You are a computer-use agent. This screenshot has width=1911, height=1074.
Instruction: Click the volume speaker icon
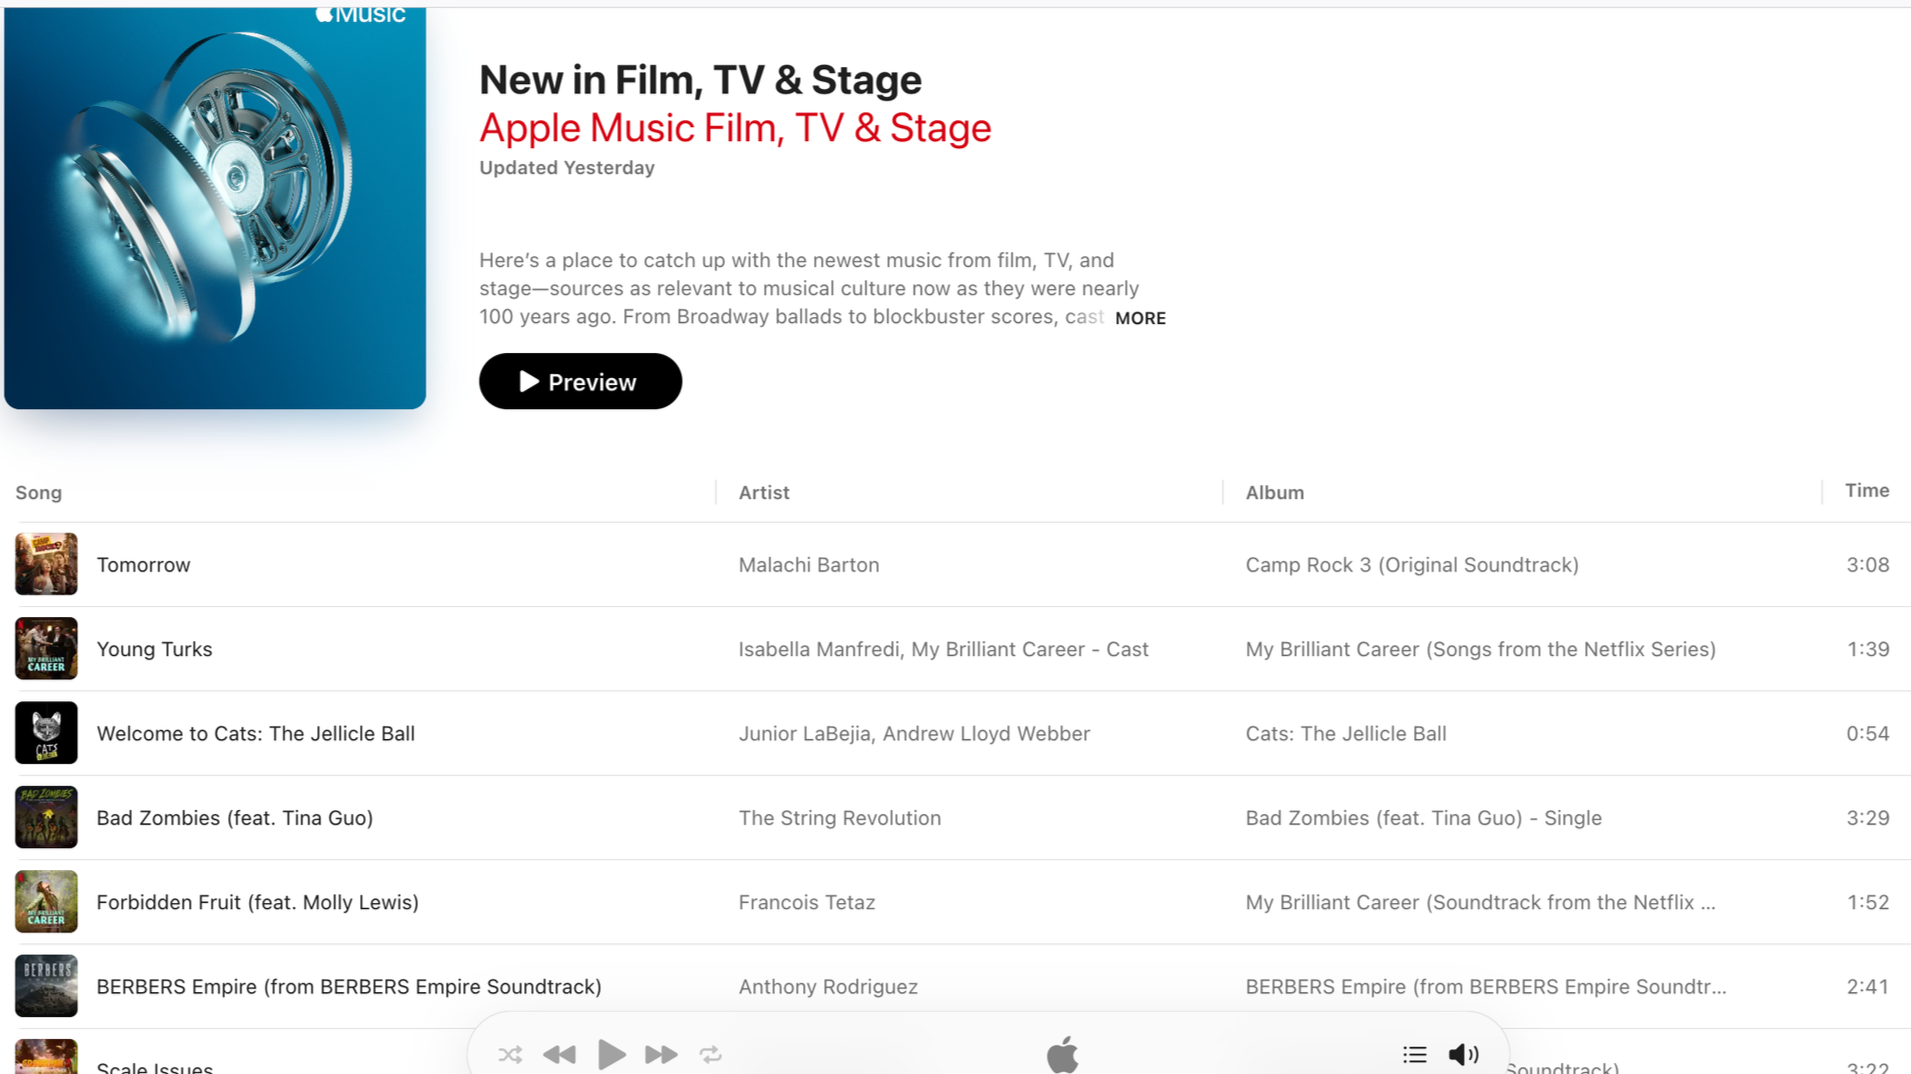point(1464,1054)
